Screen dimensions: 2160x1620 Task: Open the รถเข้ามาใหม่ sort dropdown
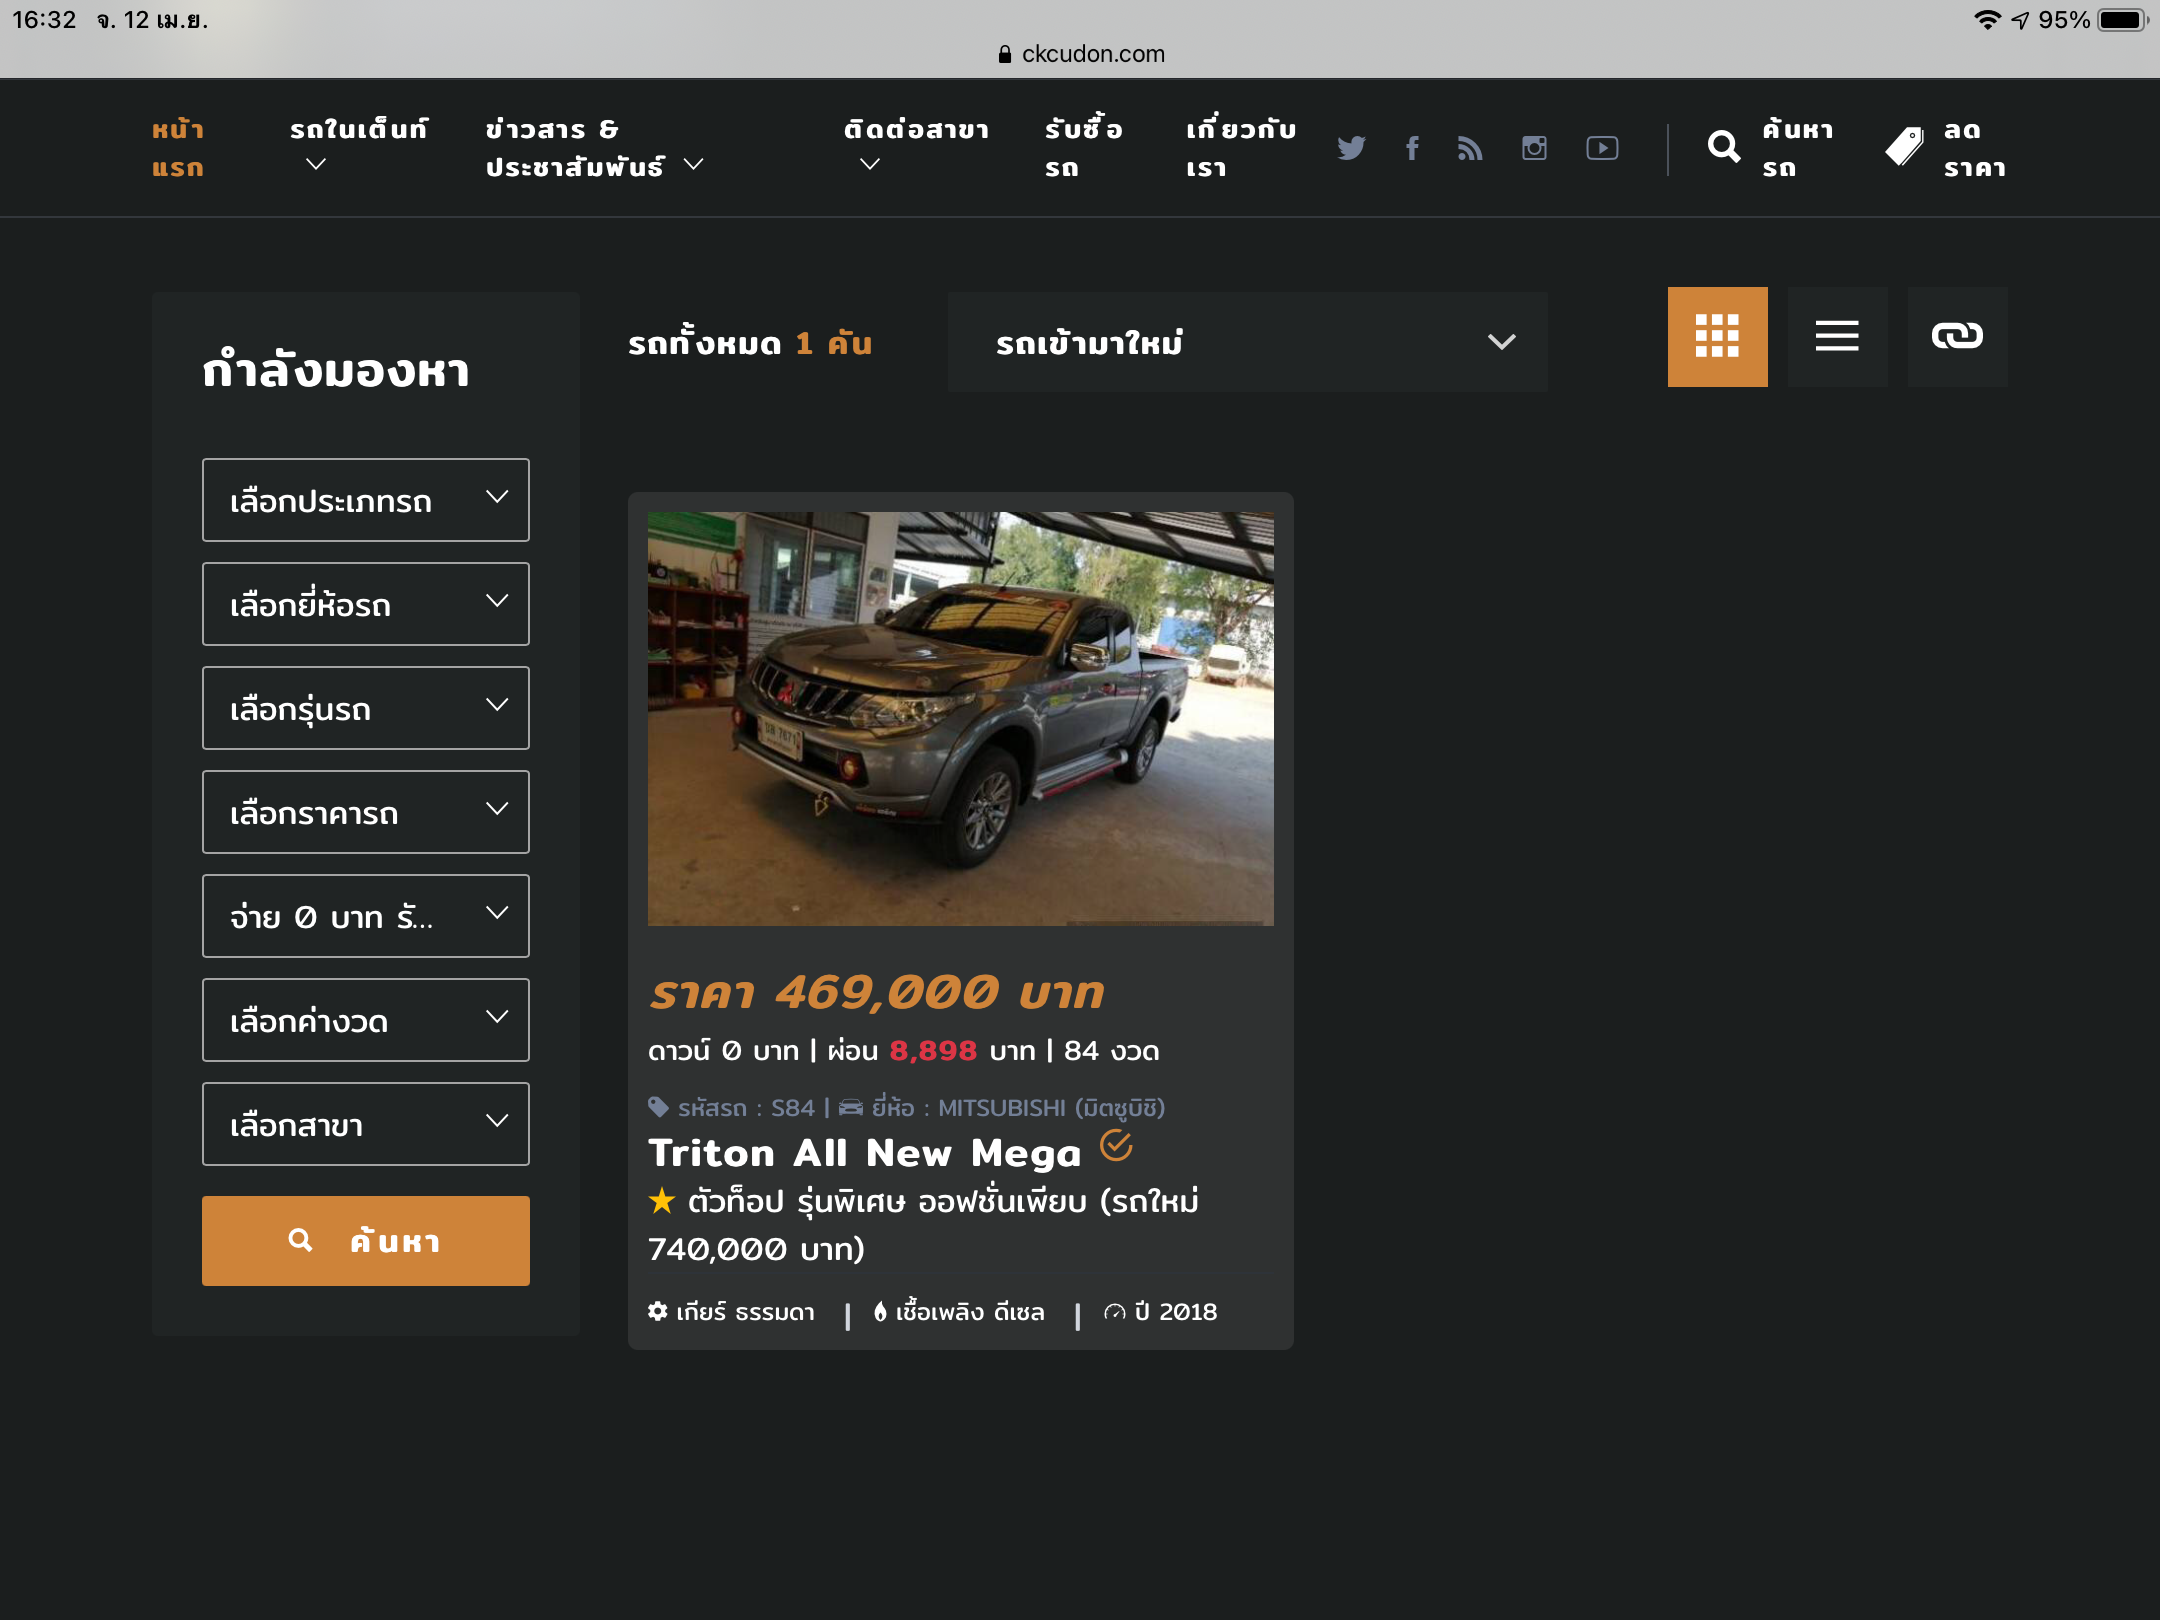point(1247,342)
